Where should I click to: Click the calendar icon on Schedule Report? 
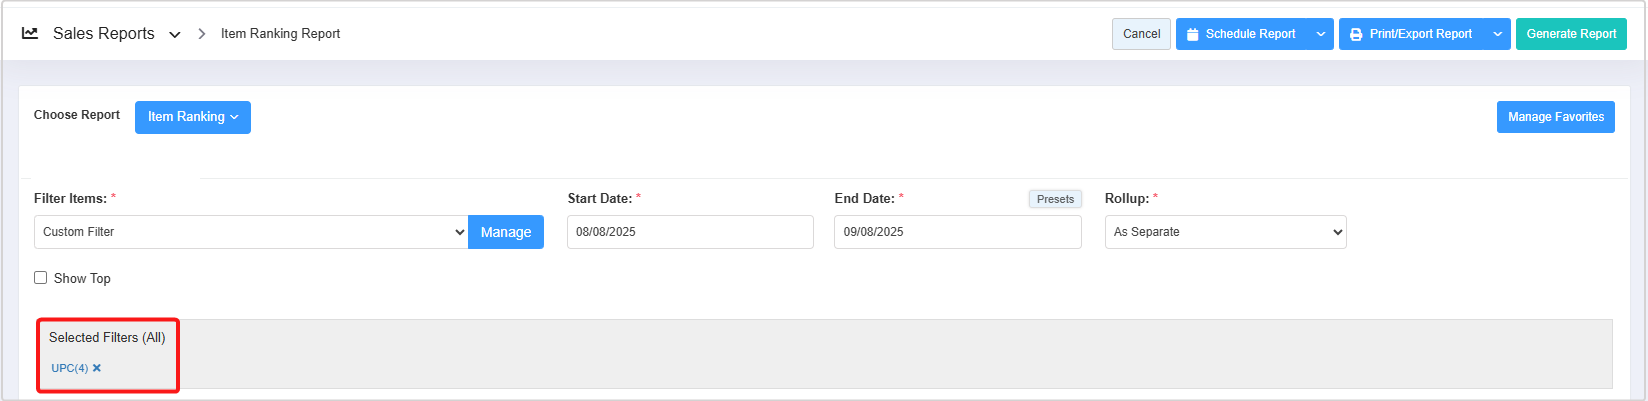click(x=1192, y=34)
